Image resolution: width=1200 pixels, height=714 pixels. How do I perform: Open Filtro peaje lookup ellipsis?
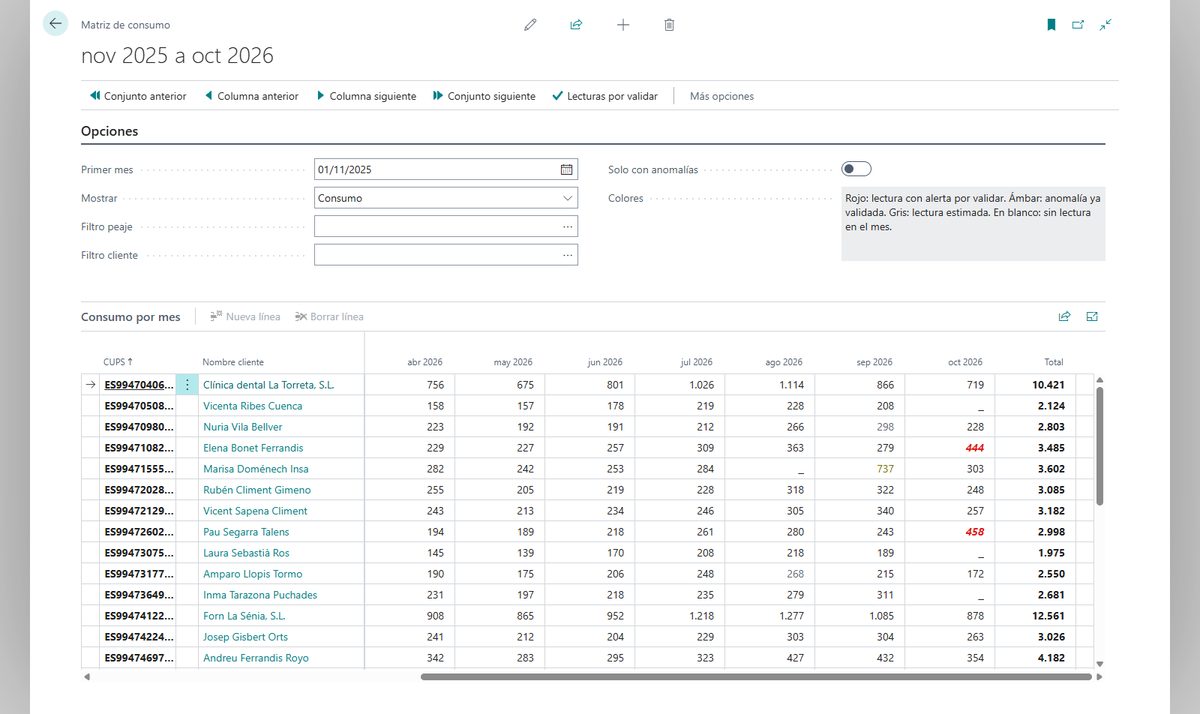click(567, 227)
